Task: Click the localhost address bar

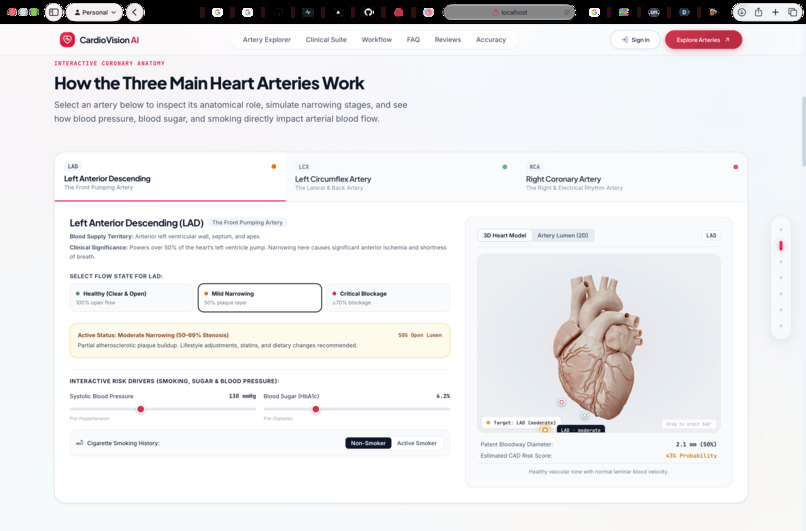Action: pos(509,12)
